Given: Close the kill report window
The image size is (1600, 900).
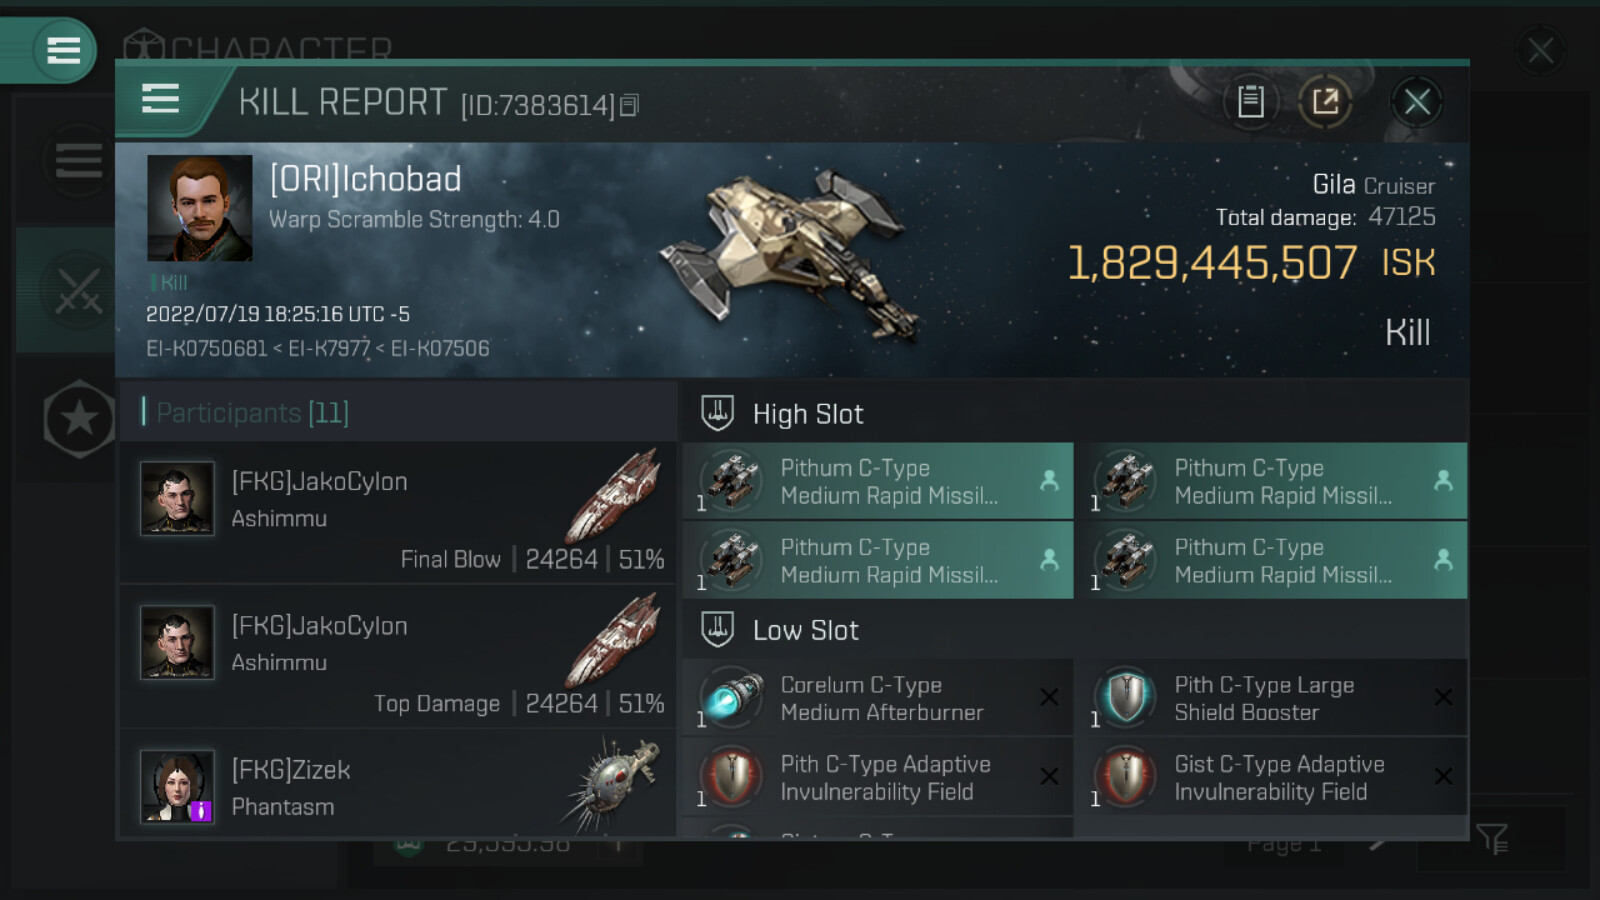Looking at the screenshot, I should pyautogui.click(x=1416, y=101).
